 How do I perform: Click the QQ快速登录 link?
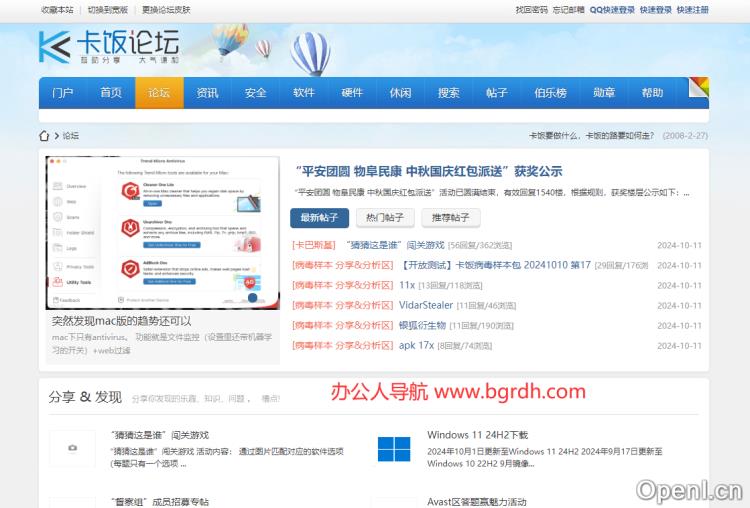click(612, 9)
